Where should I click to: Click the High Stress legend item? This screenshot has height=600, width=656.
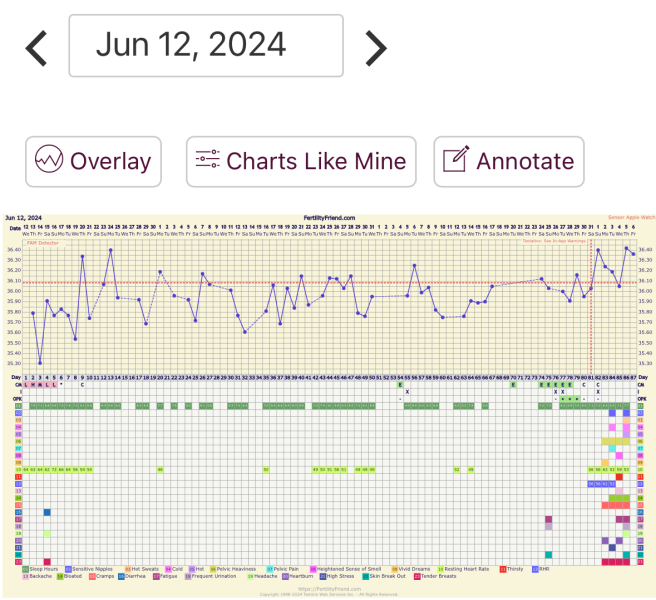342,577
